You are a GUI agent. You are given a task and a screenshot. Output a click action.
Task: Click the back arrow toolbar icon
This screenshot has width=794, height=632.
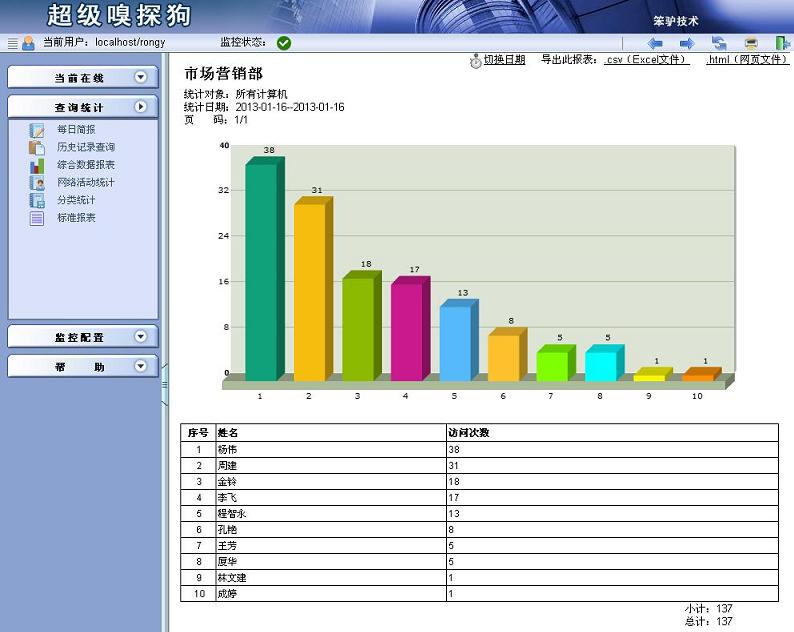point(655,43)
